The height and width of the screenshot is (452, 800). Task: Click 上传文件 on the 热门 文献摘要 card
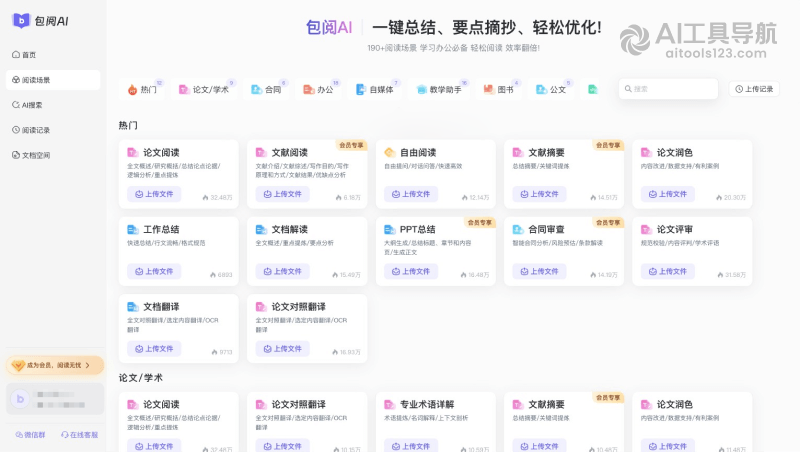pyautogui.click(x=539, y=194)
